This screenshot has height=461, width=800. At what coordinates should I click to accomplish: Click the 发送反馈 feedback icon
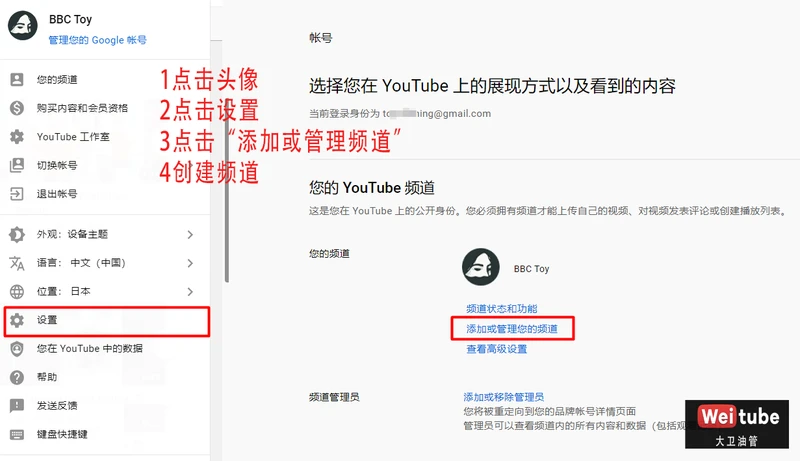click(x=17, y=406)
